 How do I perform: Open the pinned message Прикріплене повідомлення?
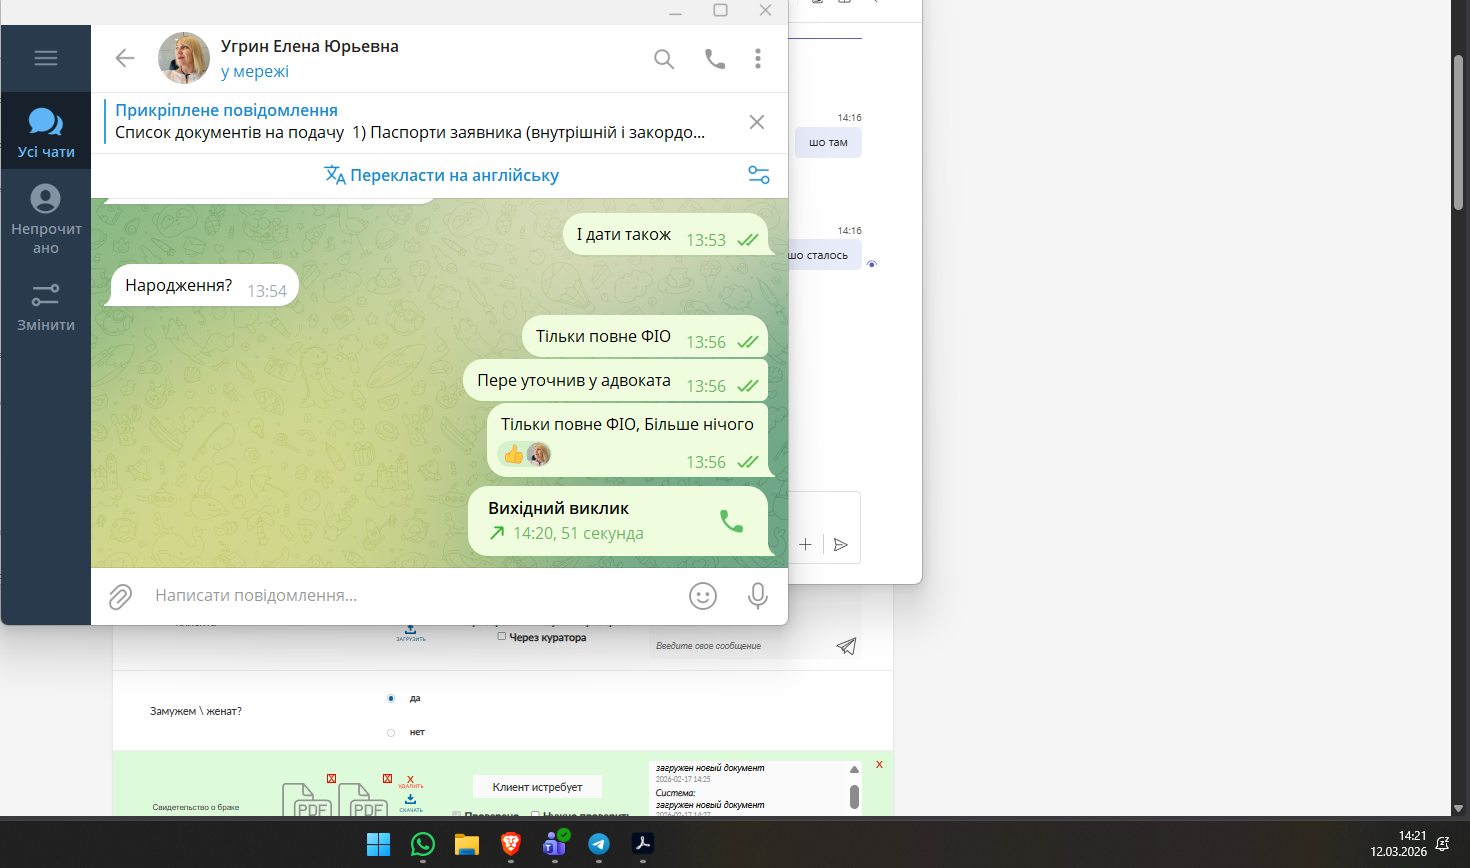click(x=410, y=121)
